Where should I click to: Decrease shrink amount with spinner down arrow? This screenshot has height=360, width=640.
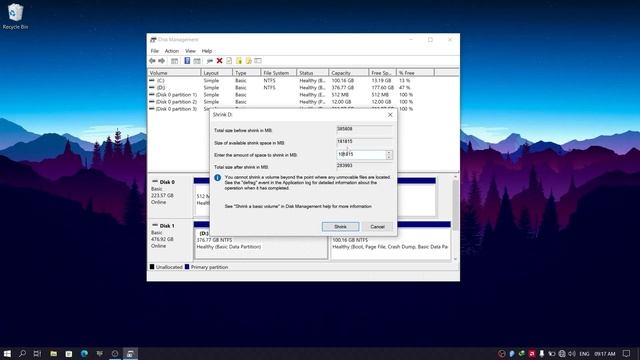point(389,157)
